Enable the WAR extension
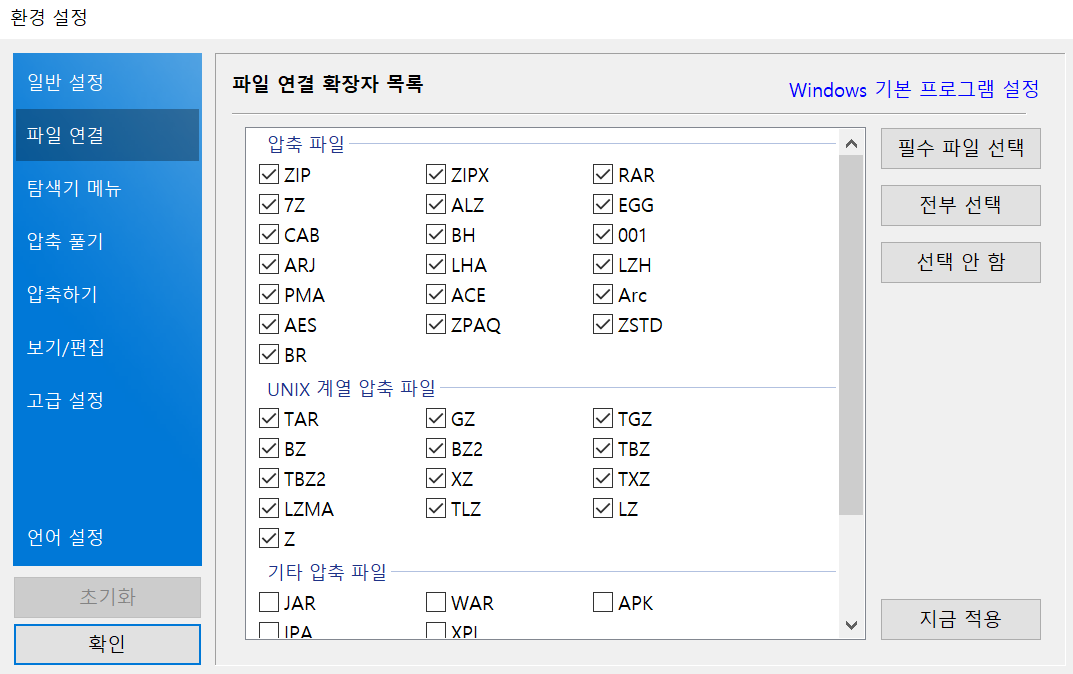Viewport: 1073px width, 674px height. point(435,602)
